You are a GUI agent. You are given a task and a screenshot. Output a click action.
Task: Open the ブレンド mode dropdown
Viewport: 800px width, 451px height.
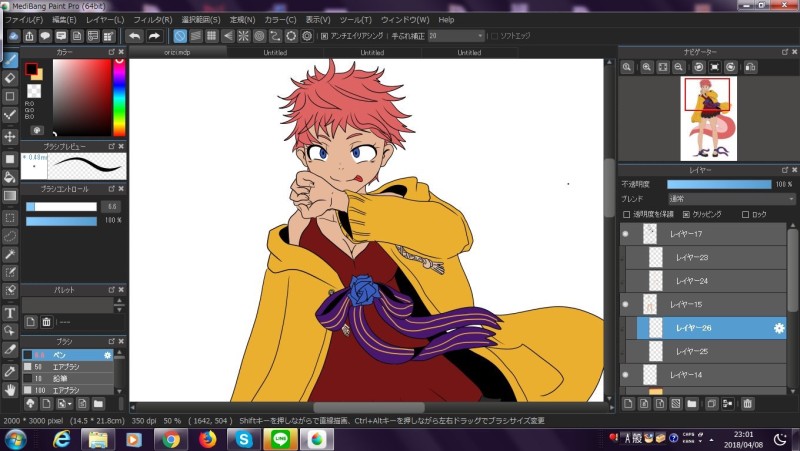point(731,198)
